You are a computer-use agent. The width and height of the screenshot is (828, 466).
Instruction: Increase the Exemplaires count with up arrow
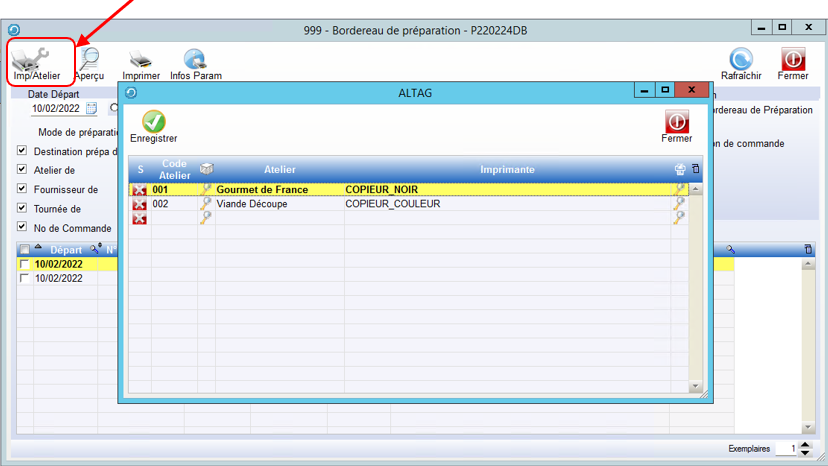click(x=807, y=445)
